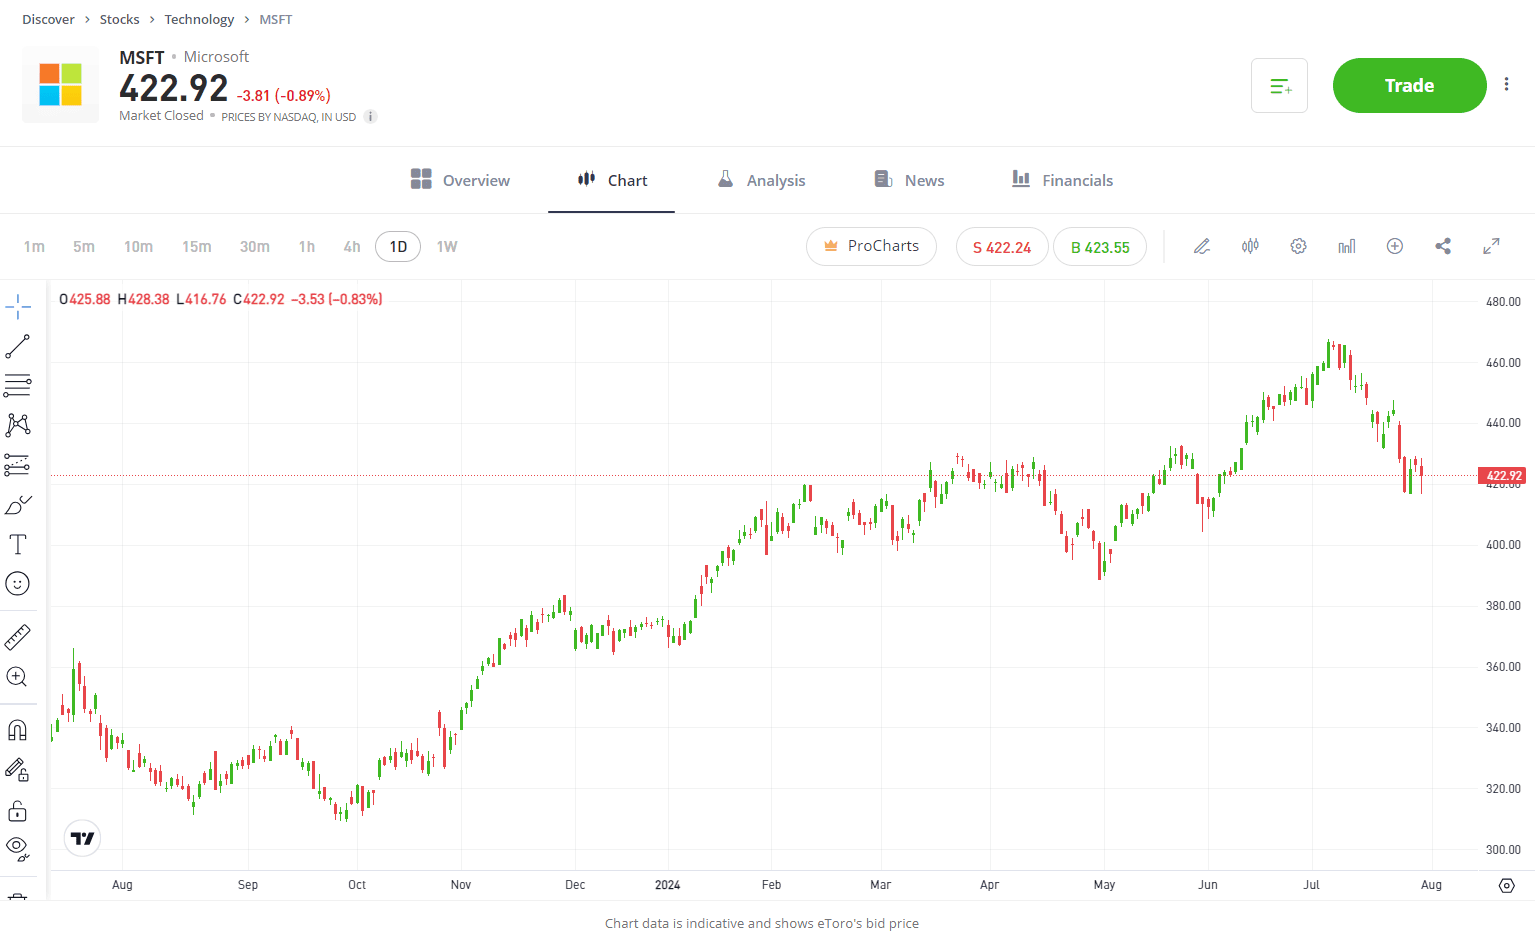Click the Jul label on time axis
The height and width of the screenshot is (940, 1535).
point(1311,885)
